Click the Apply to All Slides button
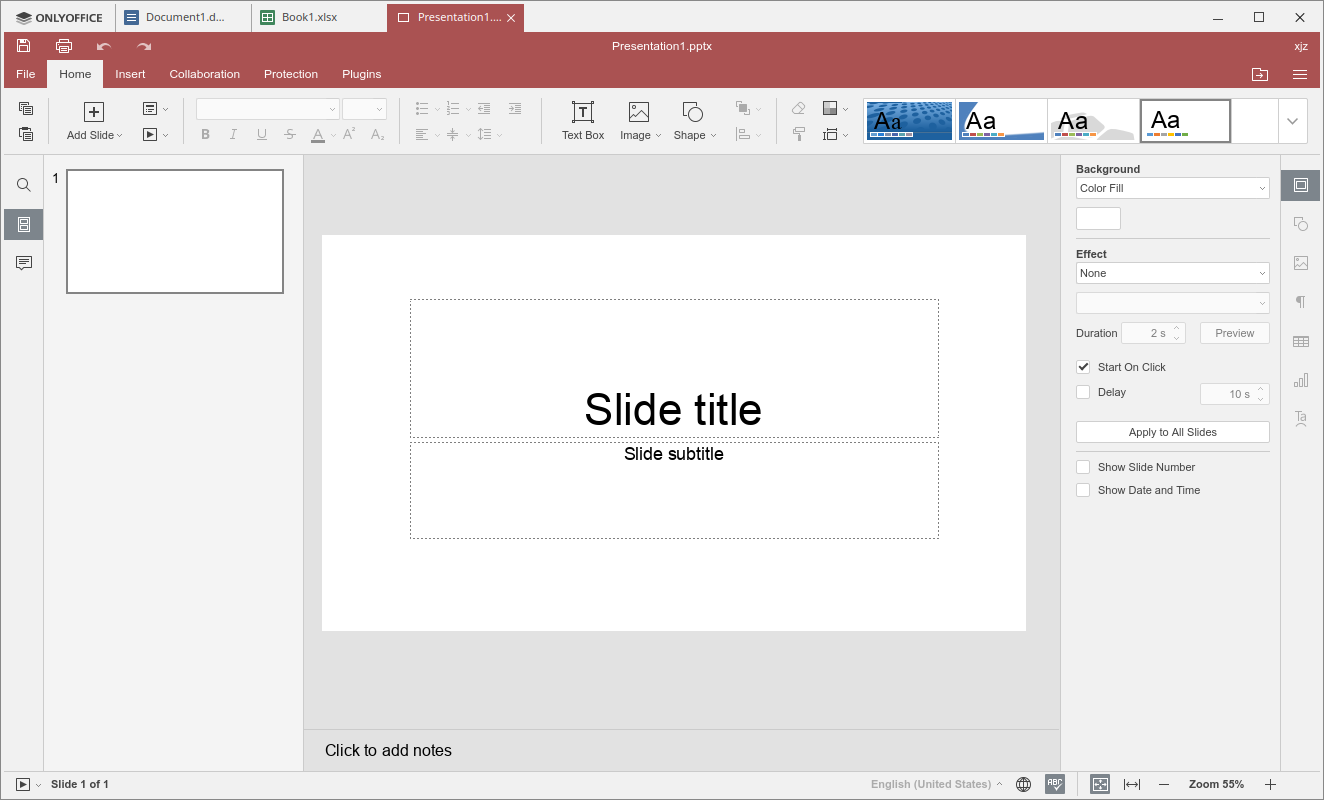The image size is (1324, 800). click(1172, 432)
